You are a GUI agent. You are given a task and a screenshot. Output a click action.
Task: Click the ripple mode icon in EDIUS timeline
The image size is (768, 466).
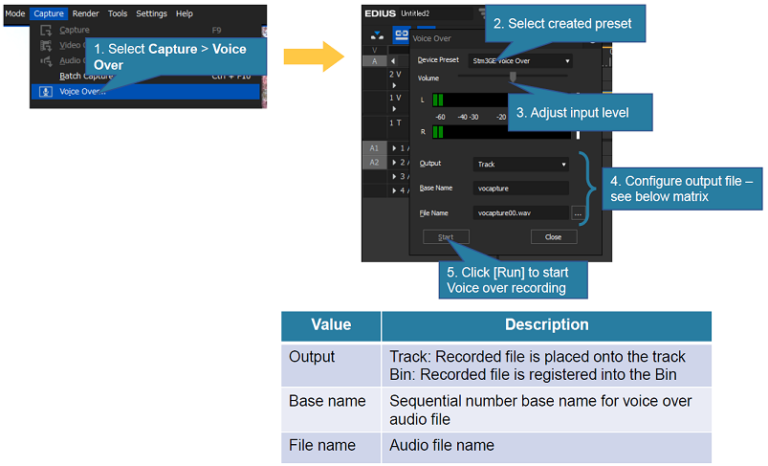[377, 35]
